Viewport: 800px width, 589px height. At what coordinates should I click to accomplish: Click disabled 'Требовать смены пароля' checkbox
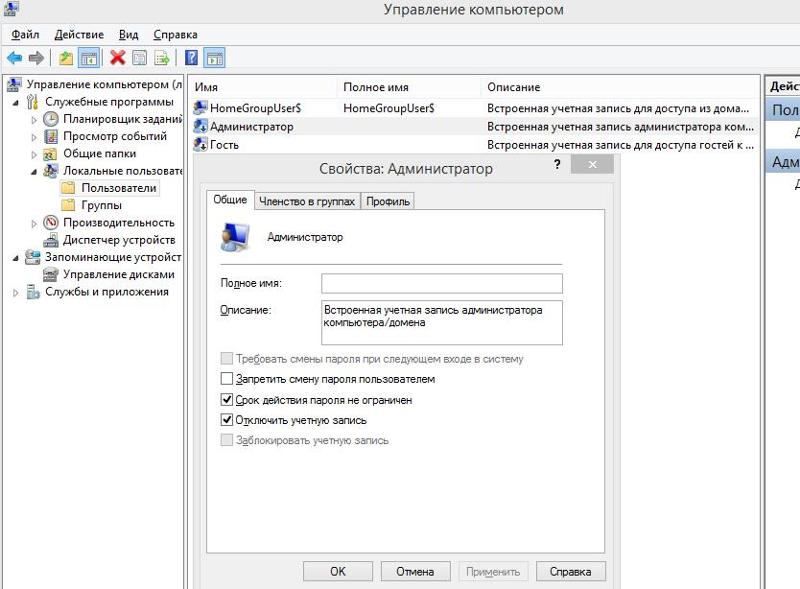[227, 358]
